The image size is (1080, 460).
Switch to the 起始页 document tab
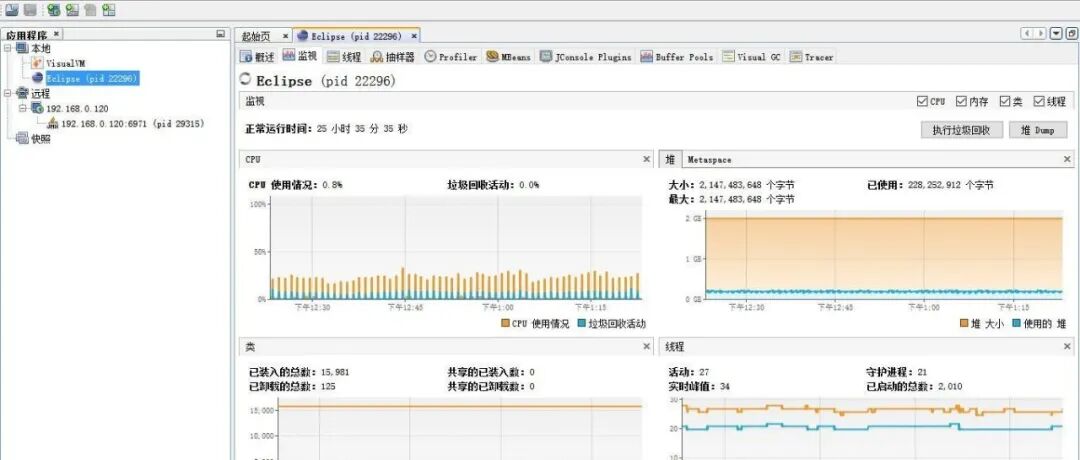tap(256, 36)
